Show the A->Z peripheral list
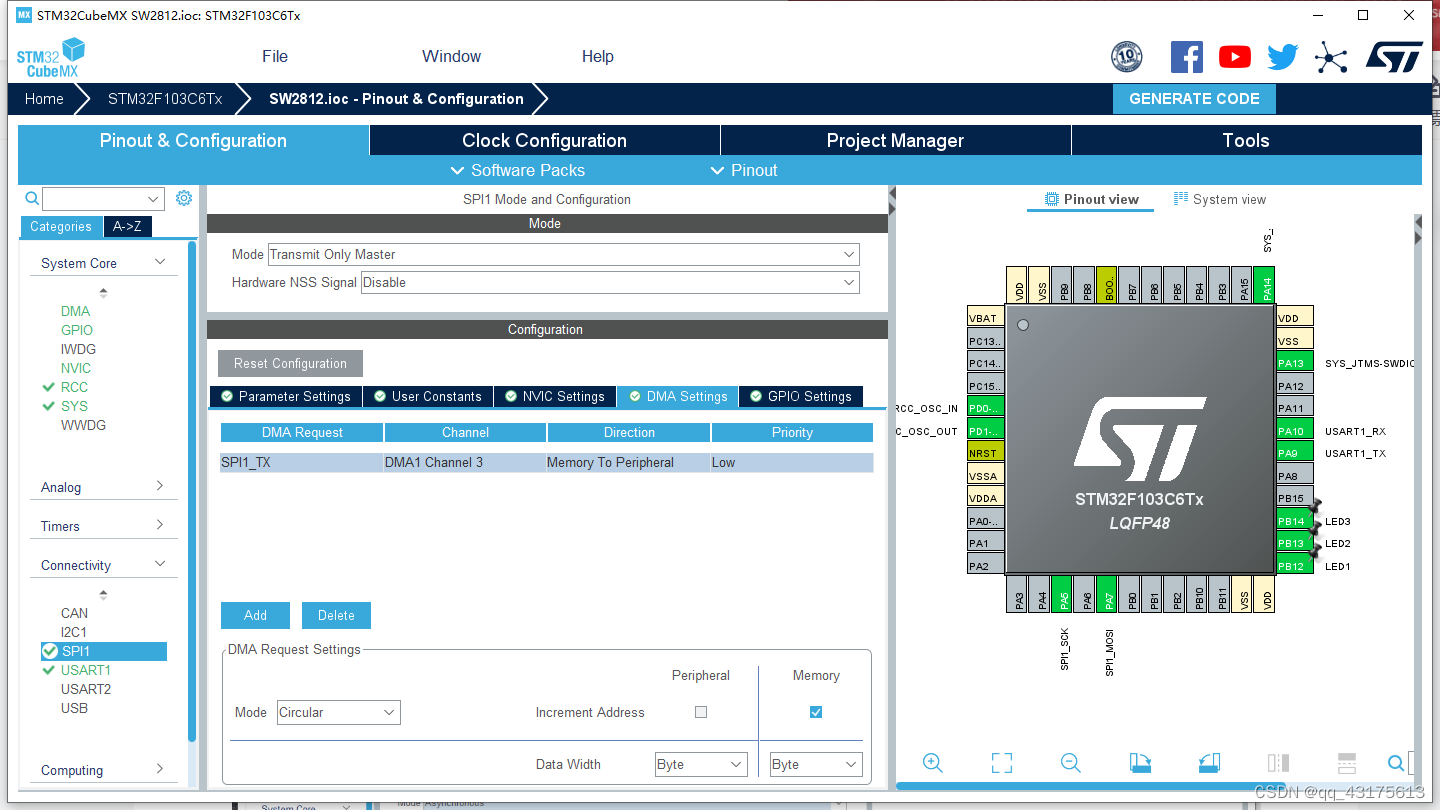 [127, 226]
